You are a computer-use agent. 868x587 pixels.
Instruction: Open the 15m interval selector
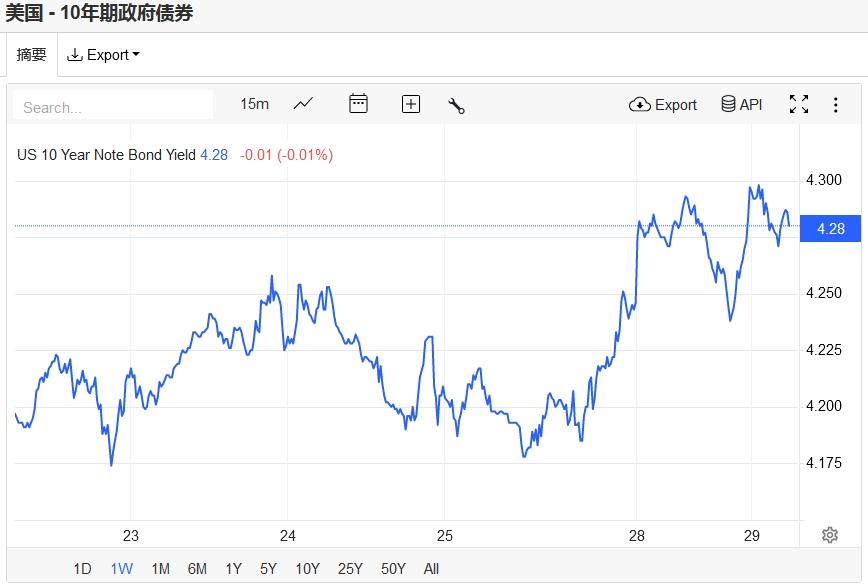click(254, 104)
